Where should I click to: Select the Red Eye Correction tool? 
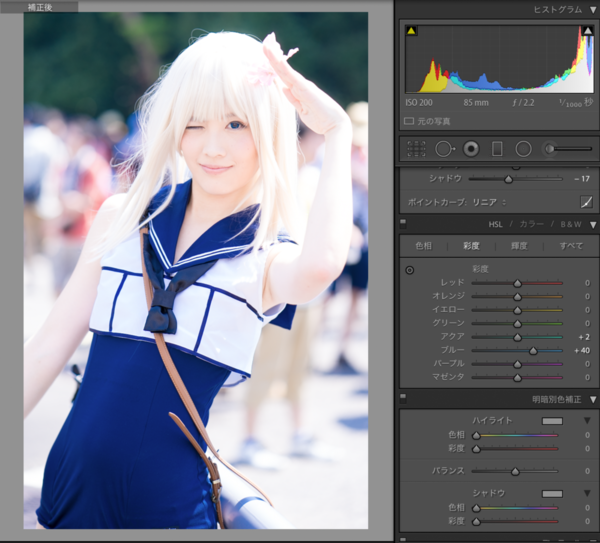pyautogui.click(x=471, y=149)
